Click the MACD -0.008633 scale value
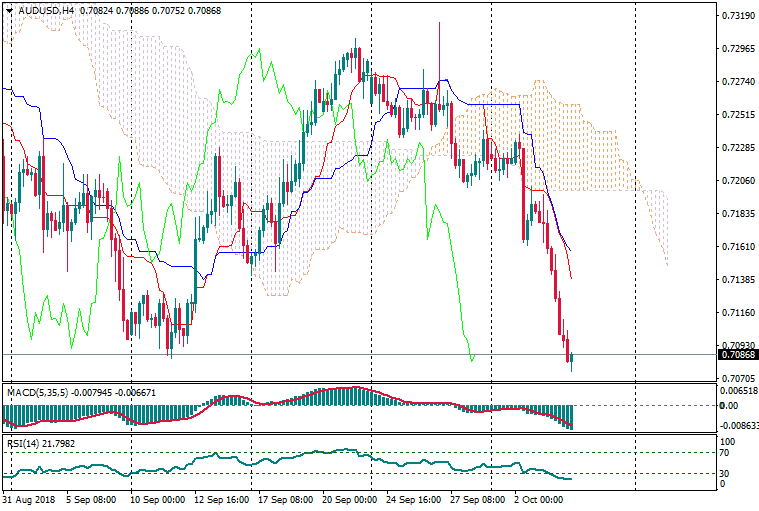 coord(736,425)
